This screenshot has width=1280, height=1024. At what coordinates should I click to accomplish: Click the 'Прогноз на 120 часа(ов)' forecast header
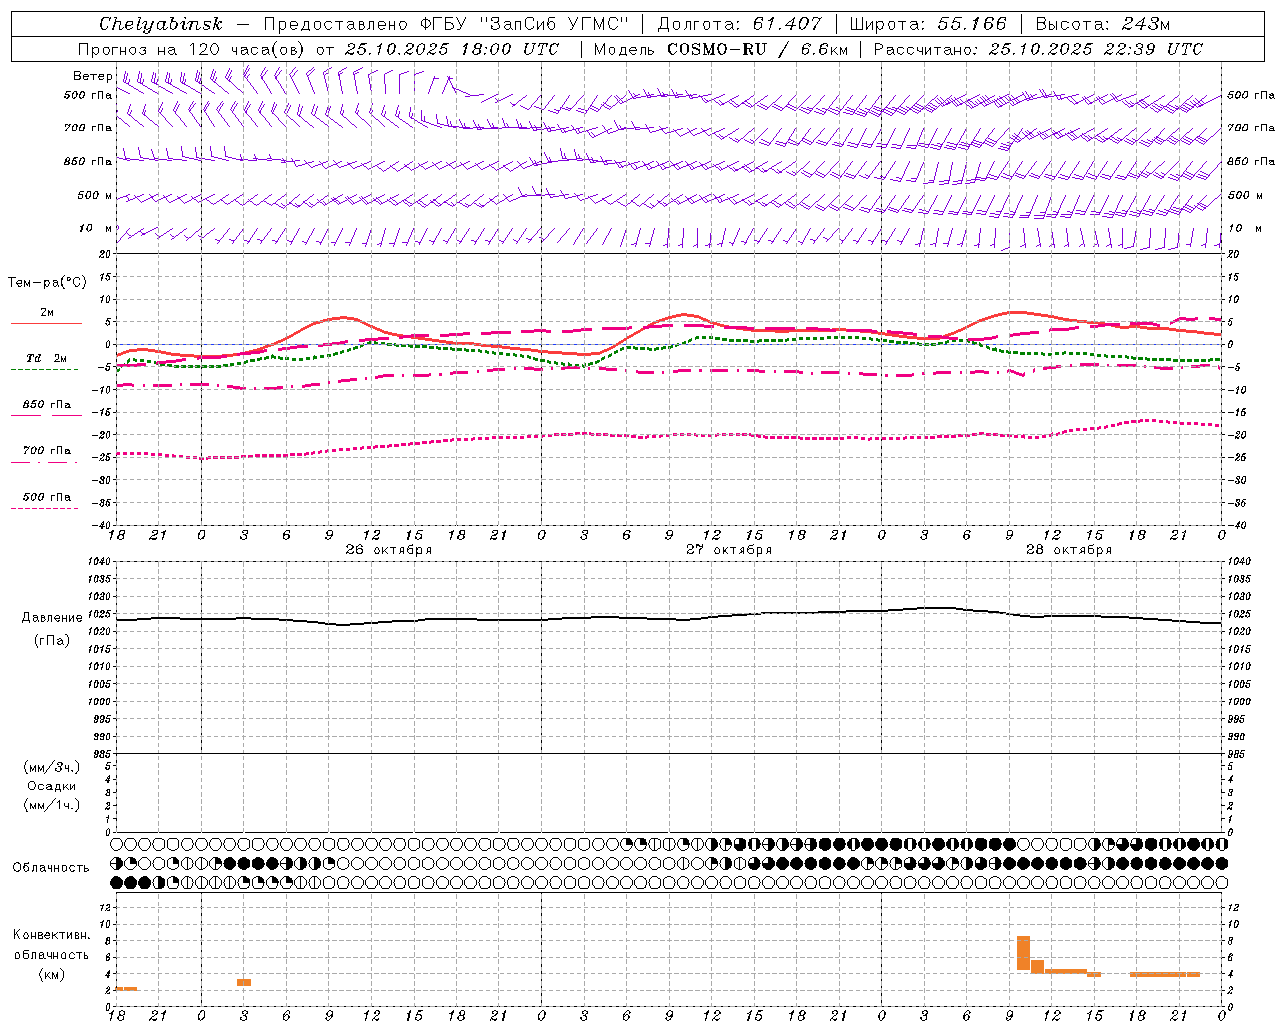point(192,49)
